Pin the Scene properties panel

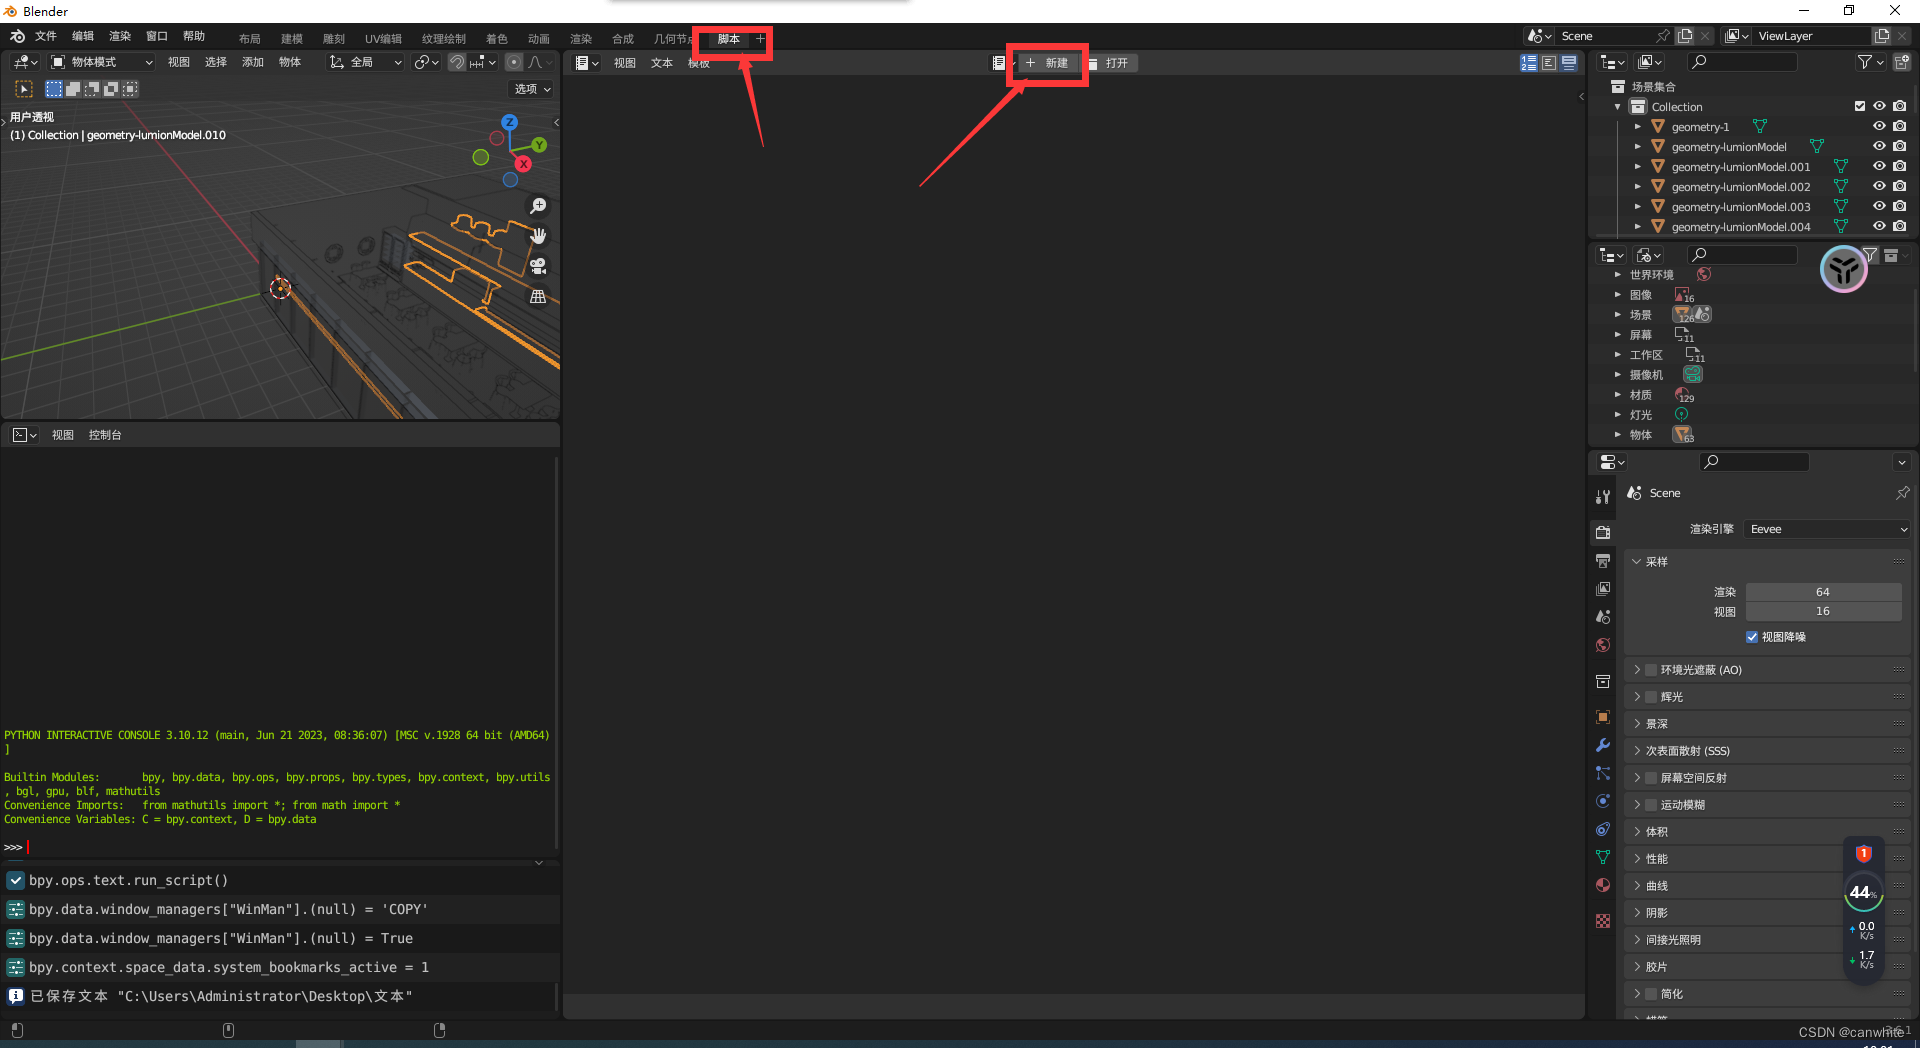click(1902, 493)
